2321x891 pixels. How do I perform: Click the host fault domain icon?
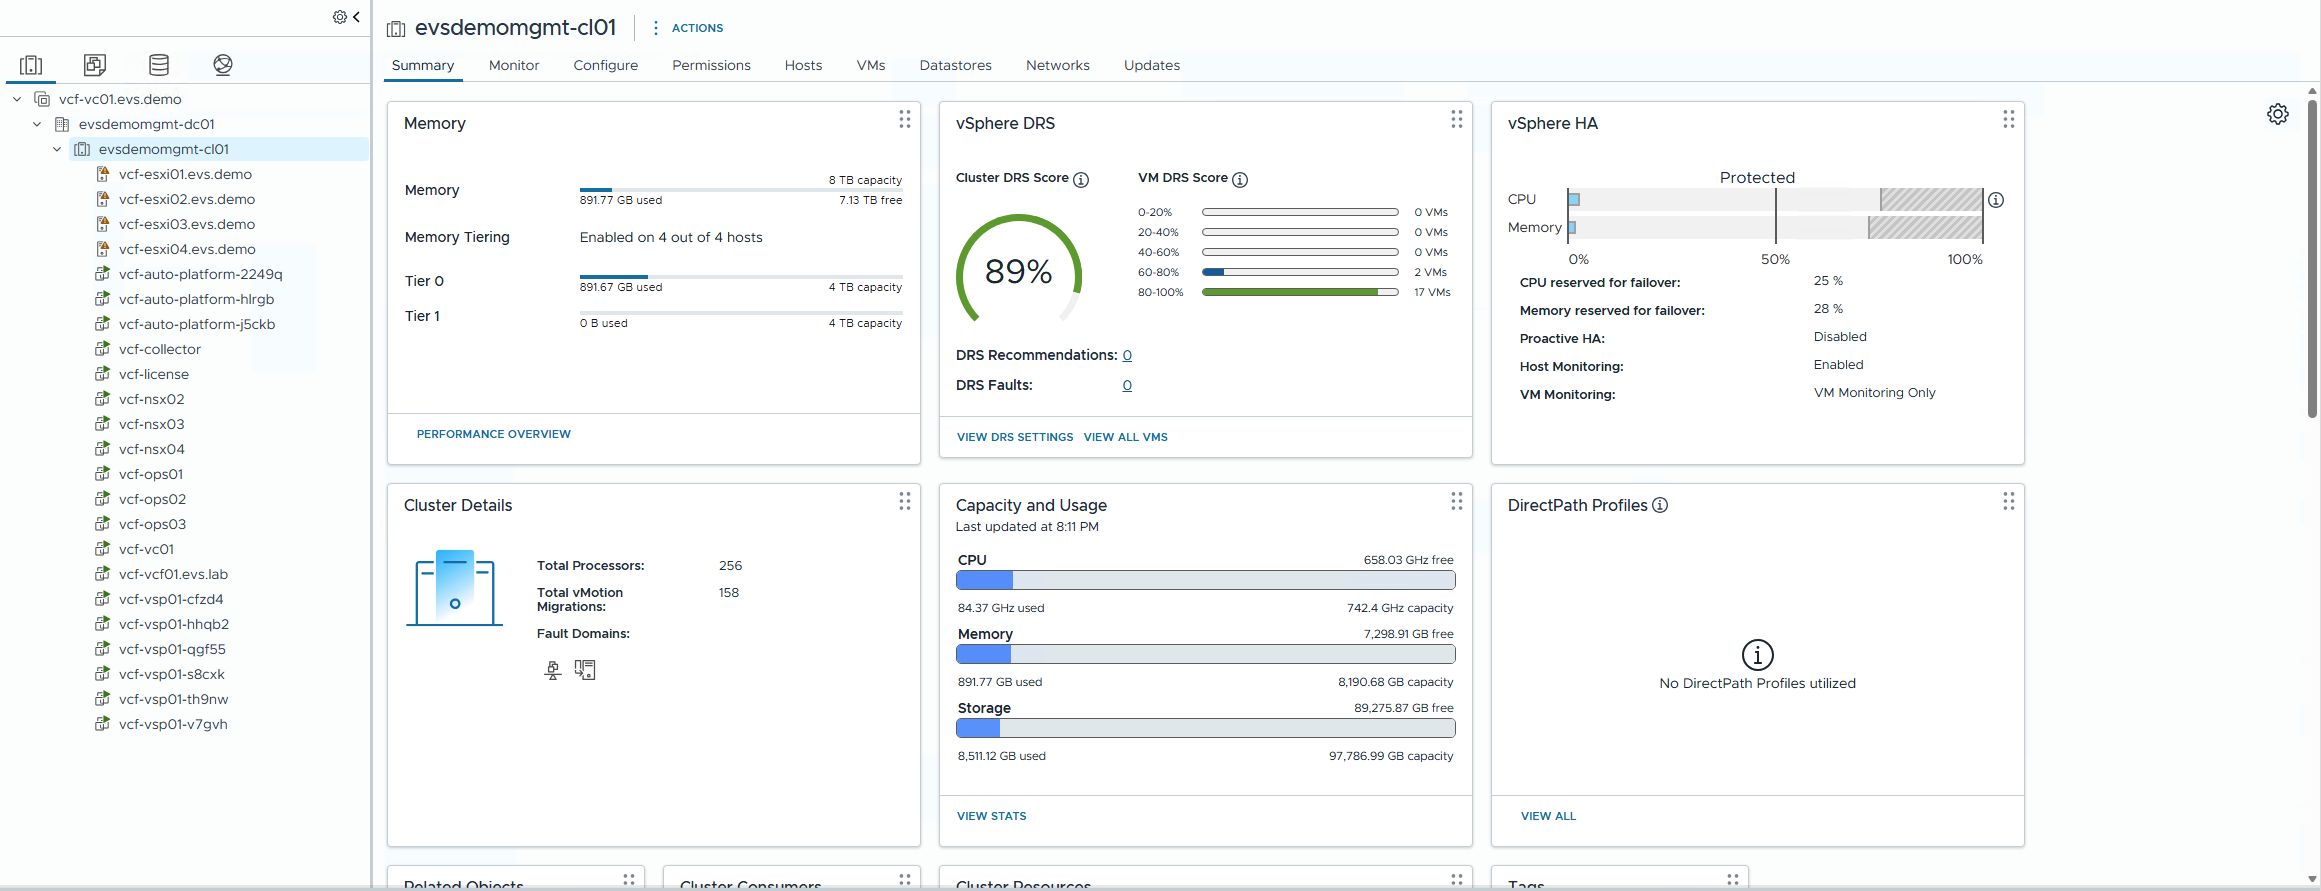(553, 670)
